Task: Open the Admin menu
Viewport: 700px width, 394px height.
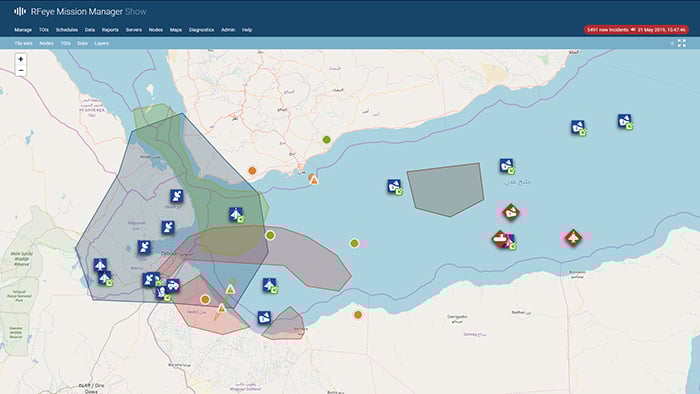Action: 228,30
